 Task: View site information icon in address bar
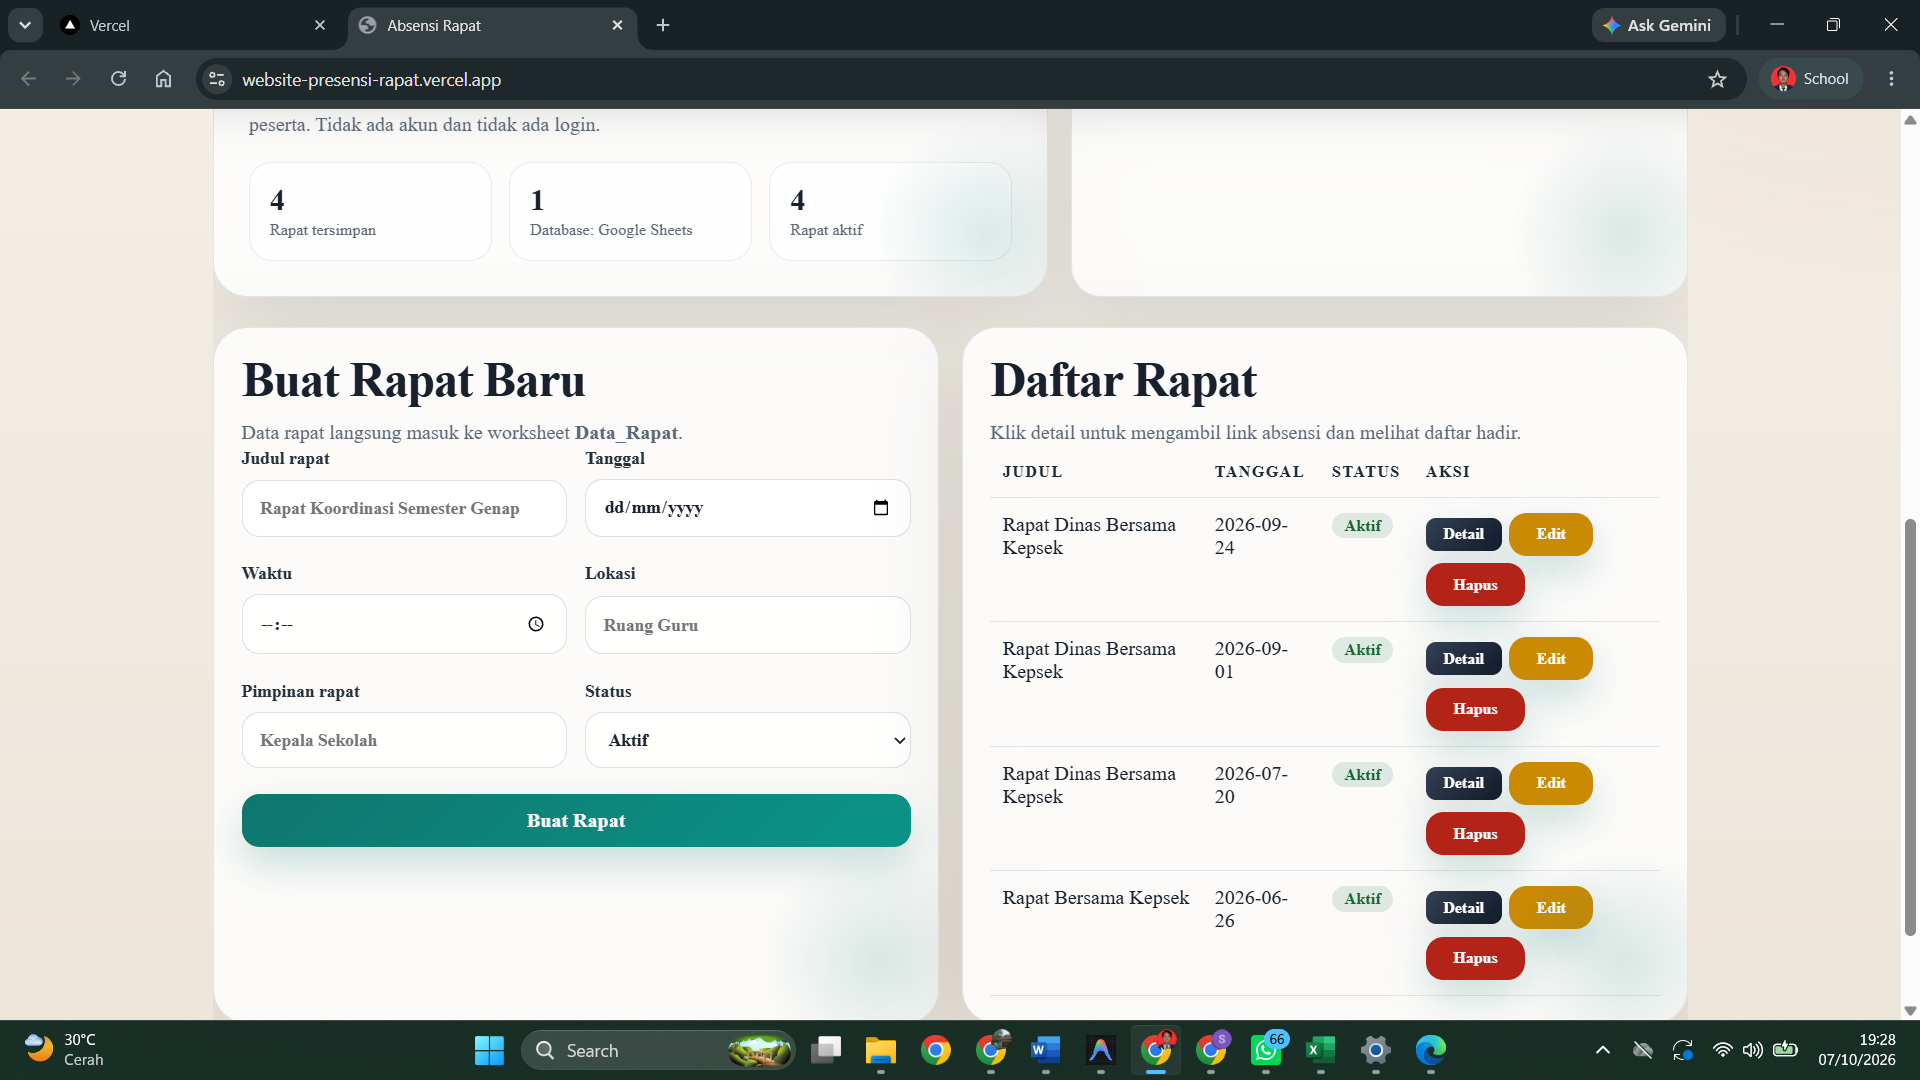[217, 79]
